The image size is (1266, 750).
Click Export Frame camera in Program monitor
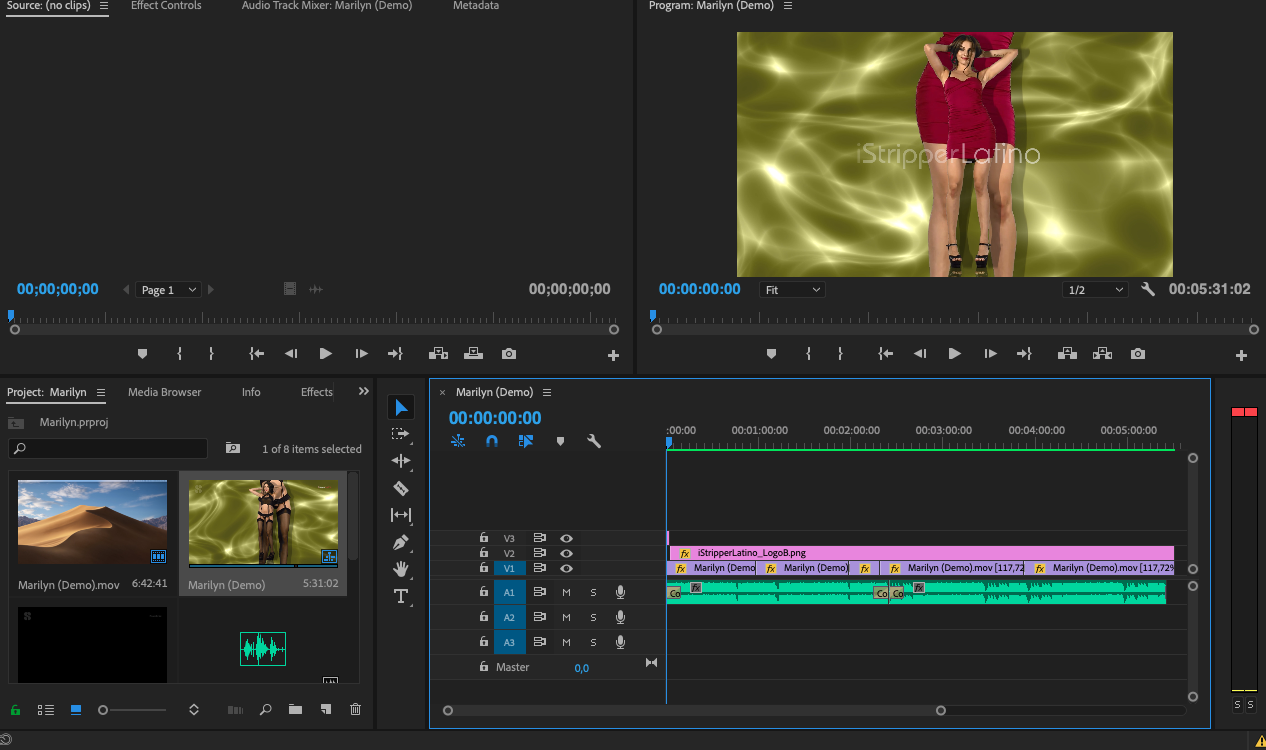1137,354
